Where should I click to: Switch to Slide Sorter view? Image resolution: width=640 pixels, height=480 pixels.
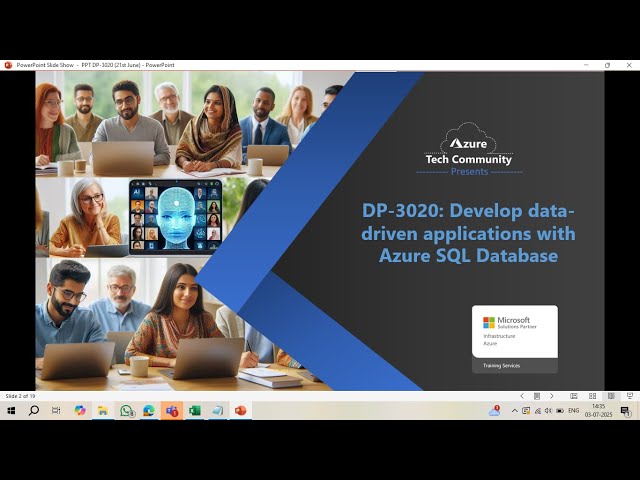pyautogui.click(x=592, y=396)
